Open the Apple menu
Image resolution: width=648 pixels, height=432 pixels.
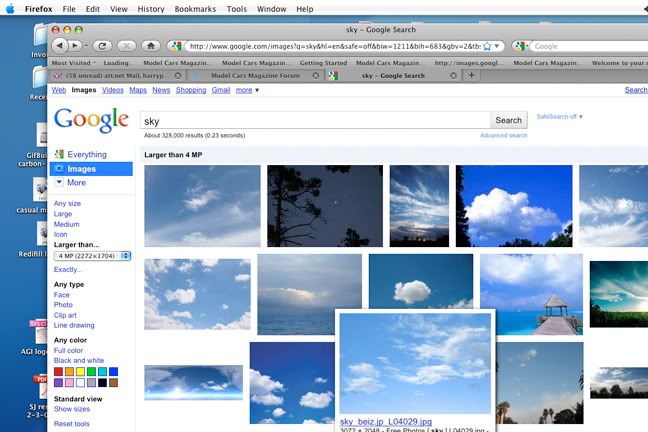point(10,9)
